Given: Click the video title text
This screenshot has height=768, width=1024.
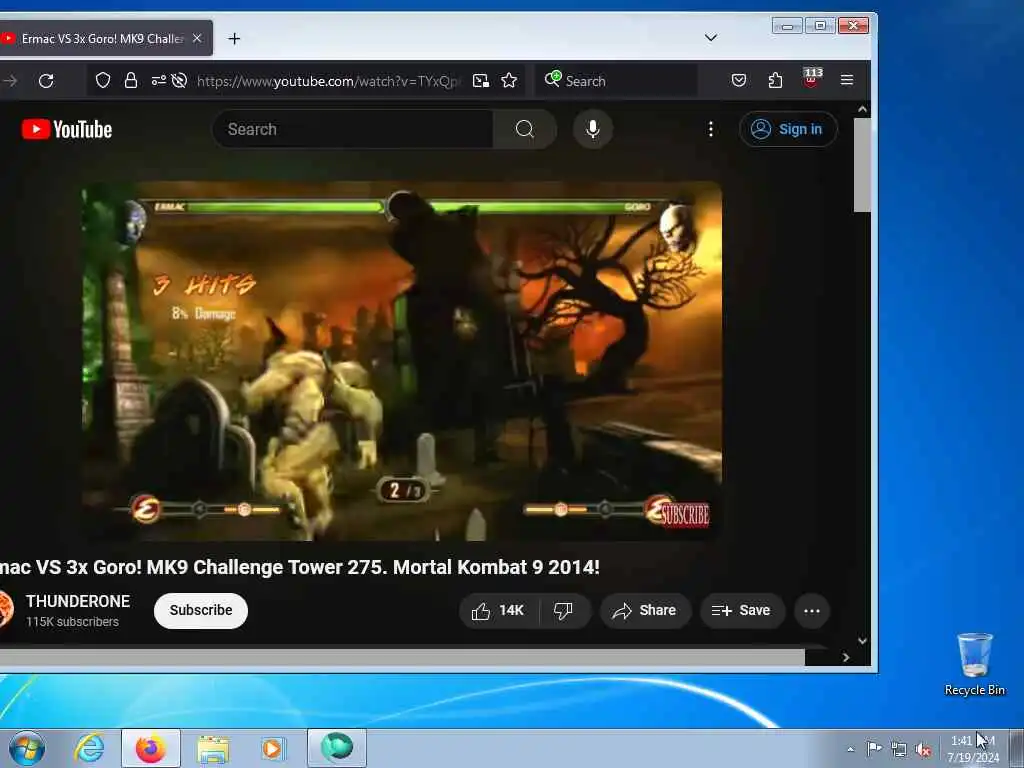Looking at the screenshot, I should click(300, 567).
